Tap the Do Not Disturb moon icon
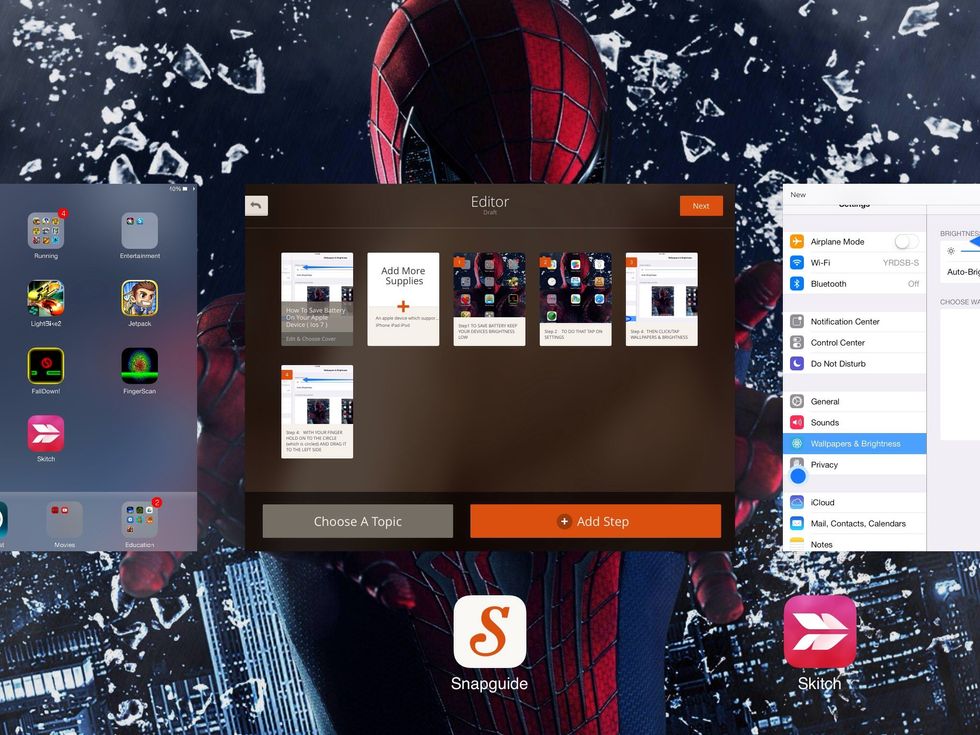Screen dimensions: 980x735 796,363
